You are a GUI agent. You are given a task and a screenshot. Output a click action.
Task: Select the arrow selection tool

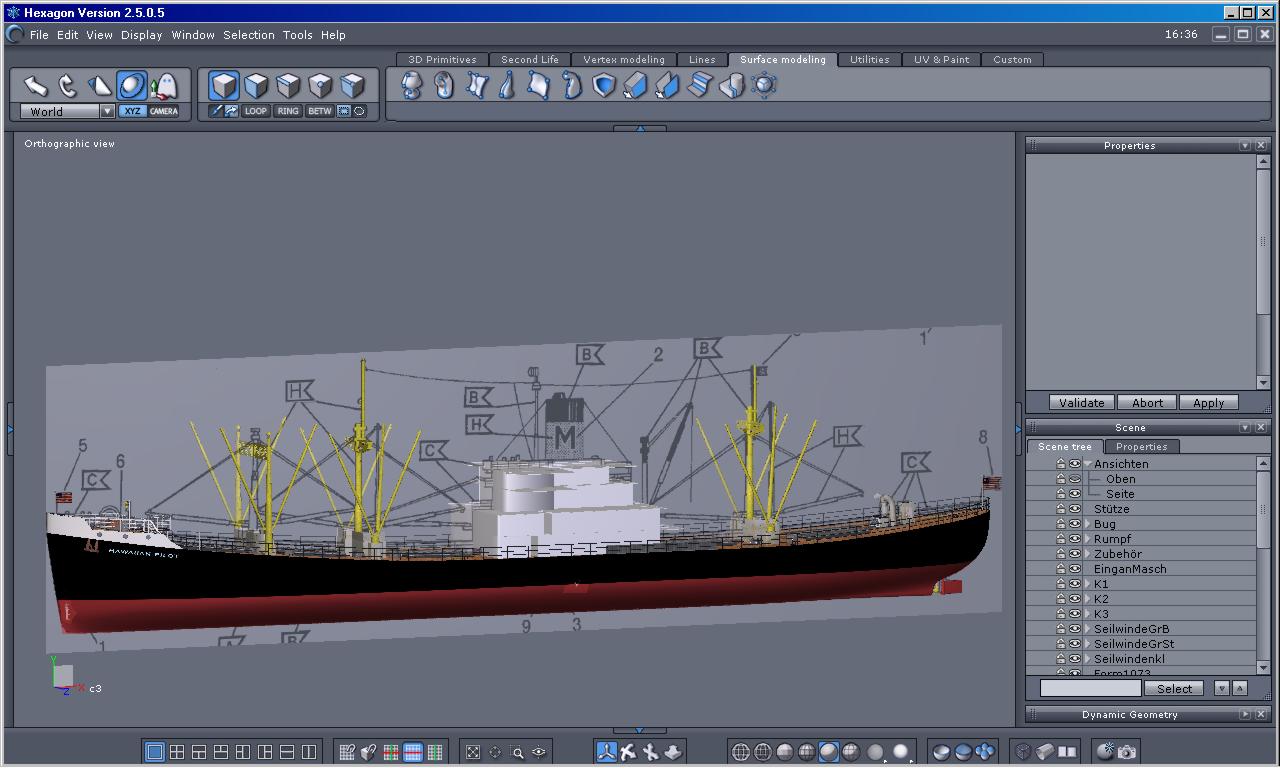(36, 86)
